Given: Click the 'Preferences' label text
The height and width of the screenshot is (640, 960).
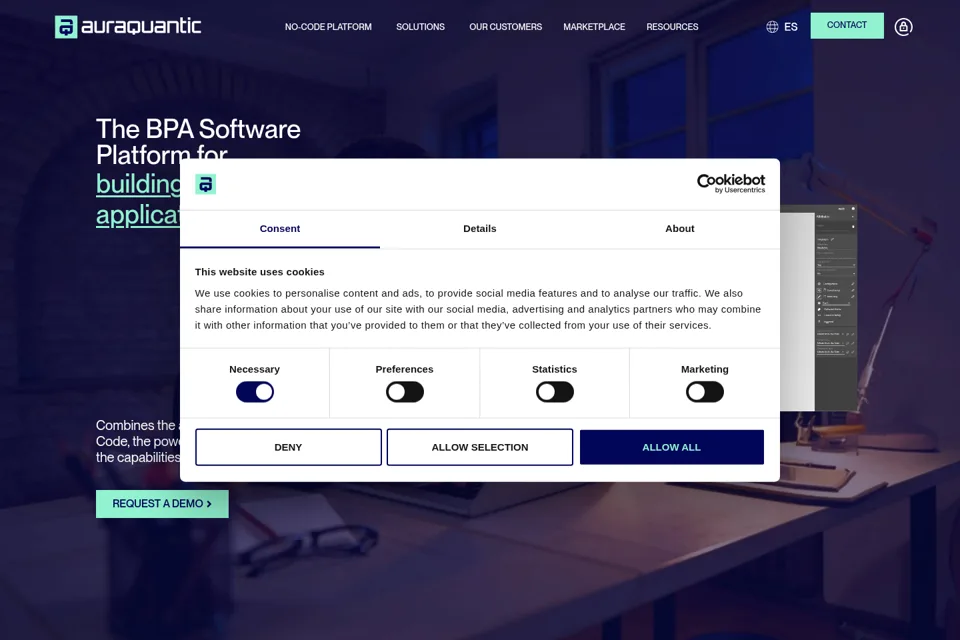Looking at the screenshot, I should click(x=404, y=369).
